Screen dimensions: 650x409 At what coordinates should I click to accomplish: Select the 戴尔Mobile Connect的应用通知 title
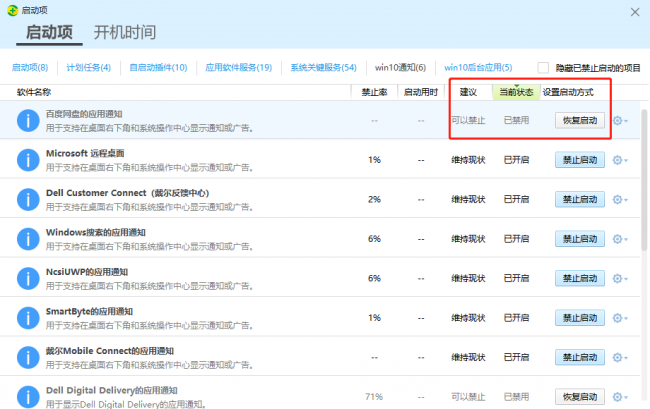click(109, 351)
